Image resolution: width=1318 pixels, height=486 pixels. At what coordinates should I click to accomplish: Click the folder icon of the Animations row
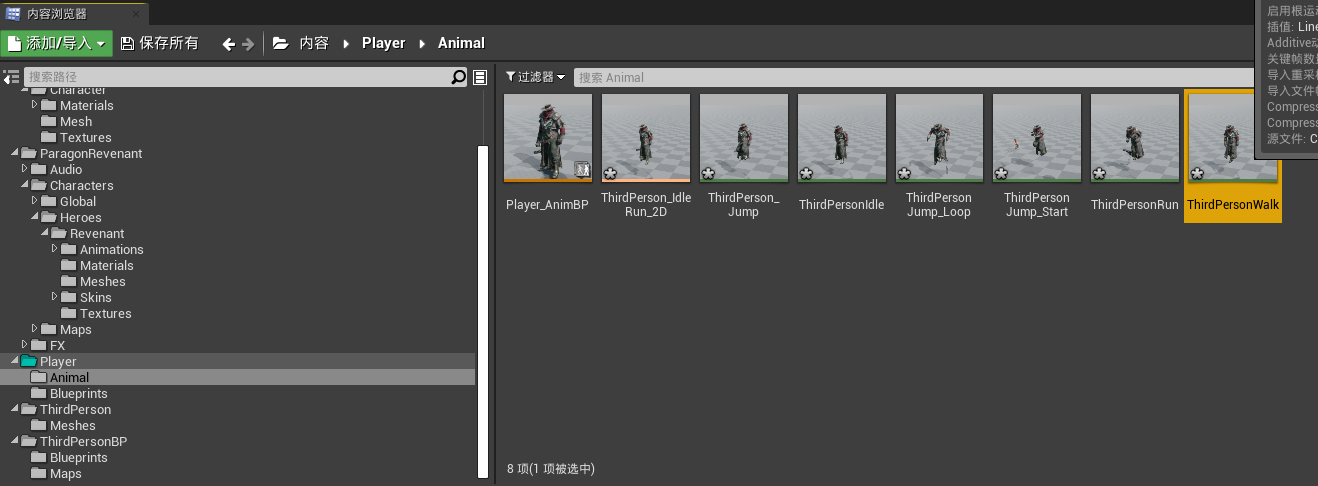(68, 249)
